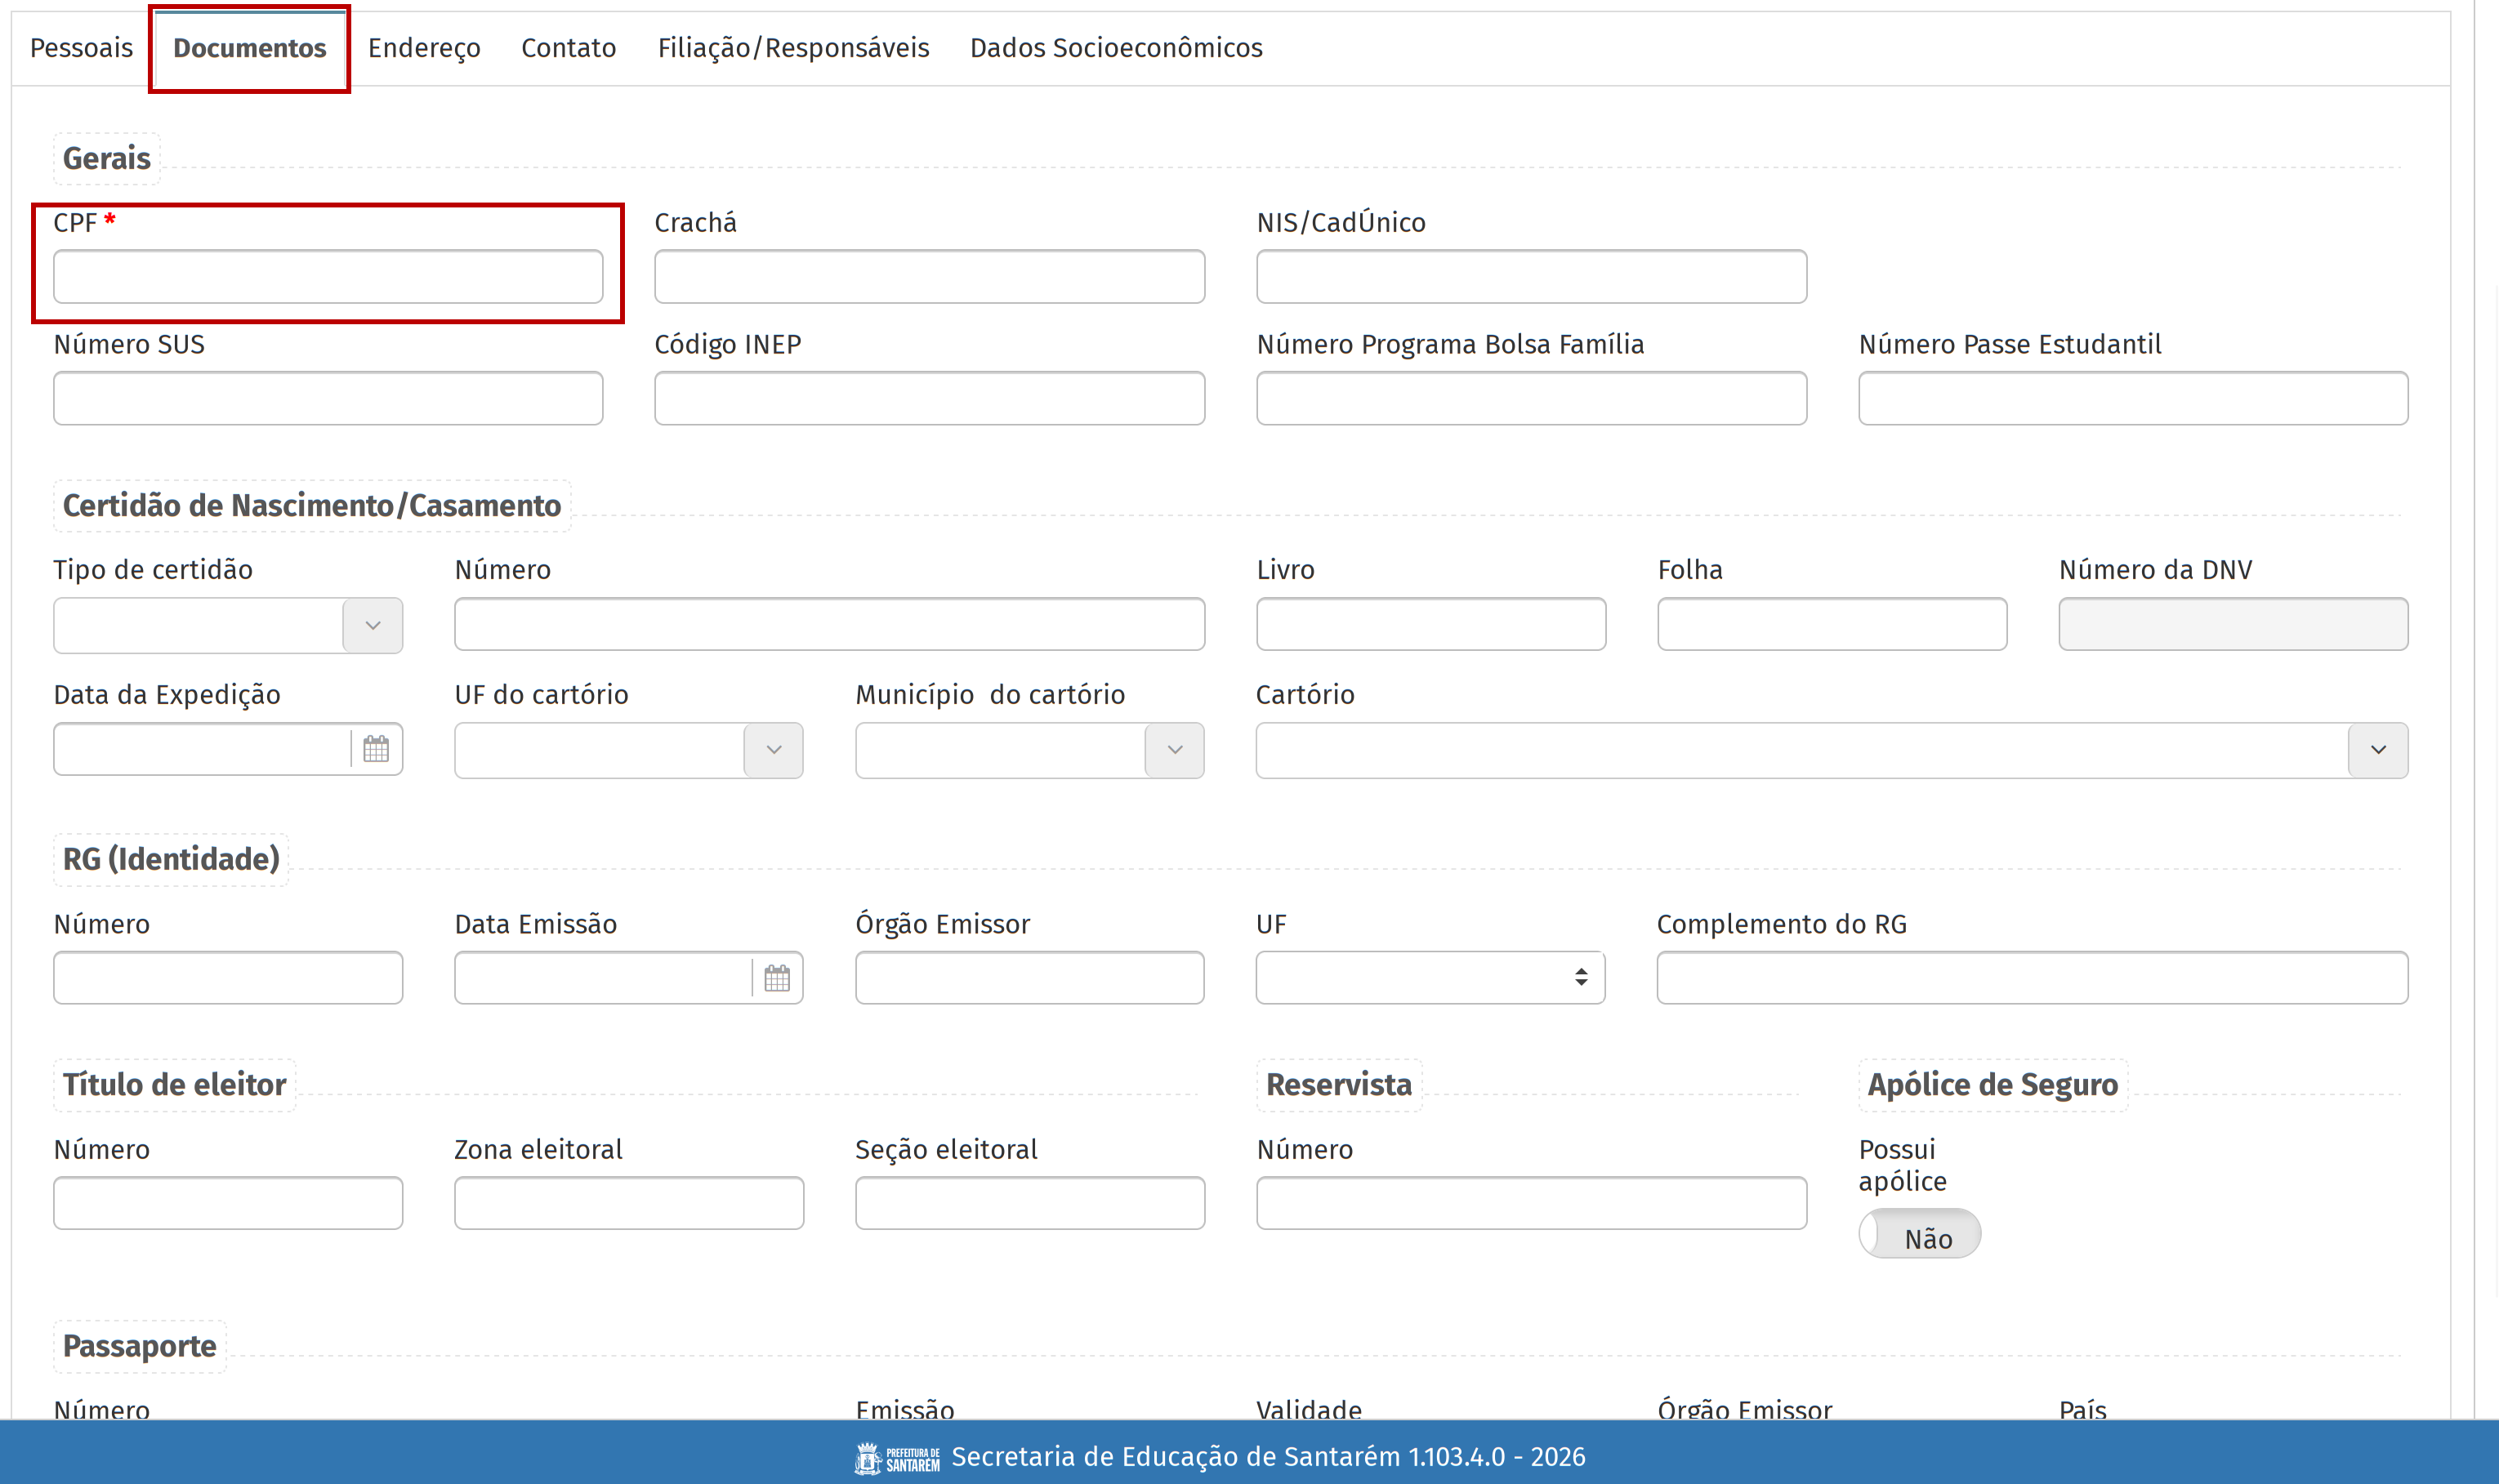2499x1484 pixels.
Task: Click into the CPF input field
Action: pyautogui.click(x=328, y=277)
